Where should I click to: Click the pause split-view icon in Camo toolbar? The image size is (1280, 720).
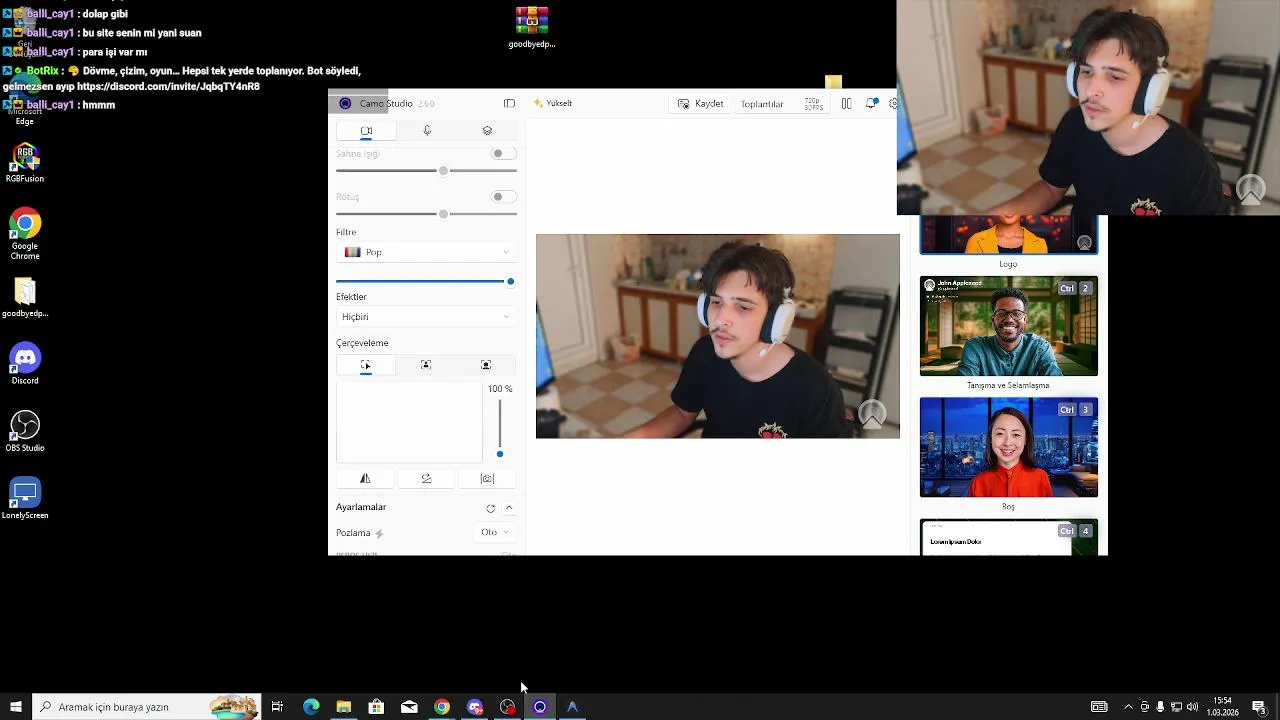[x=846, y=103]
